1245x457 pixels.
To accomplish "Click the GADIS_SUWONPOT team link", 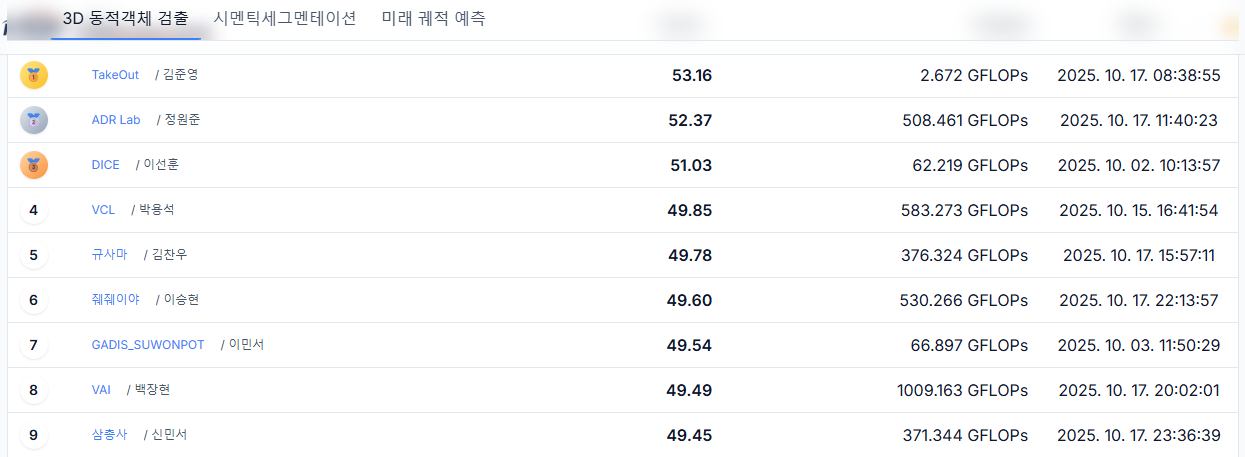I will tap(148, 345).
